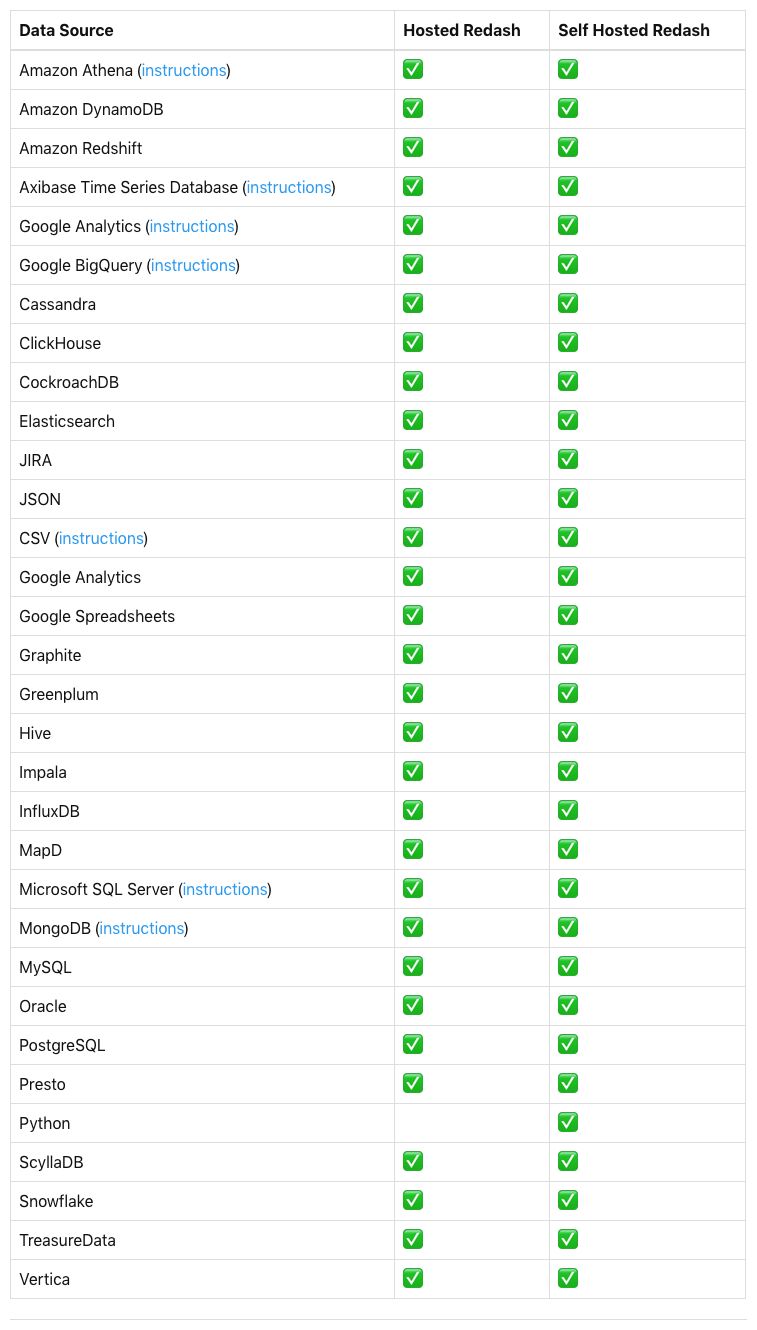
Task: Click Hosted Redash checkmark for MySQL
Action: tap(413, 966)
